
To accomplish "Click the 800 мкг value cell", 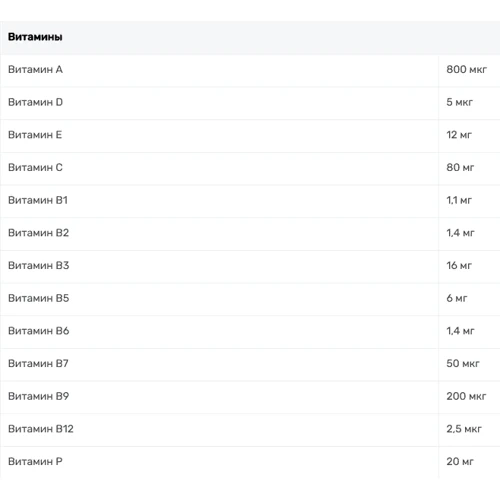I will click(466, 69).
